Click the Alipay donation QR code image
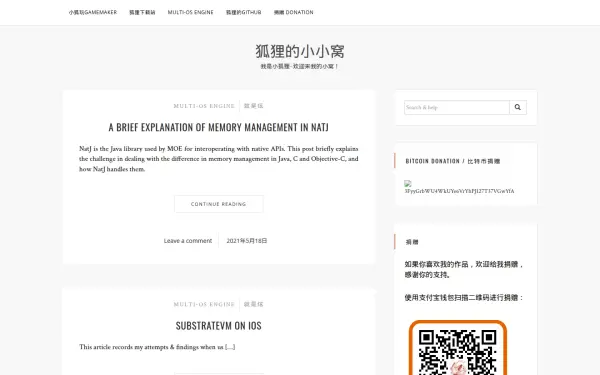Image resolution: width=600 pixels, height=375 pixels. (458, 347)
